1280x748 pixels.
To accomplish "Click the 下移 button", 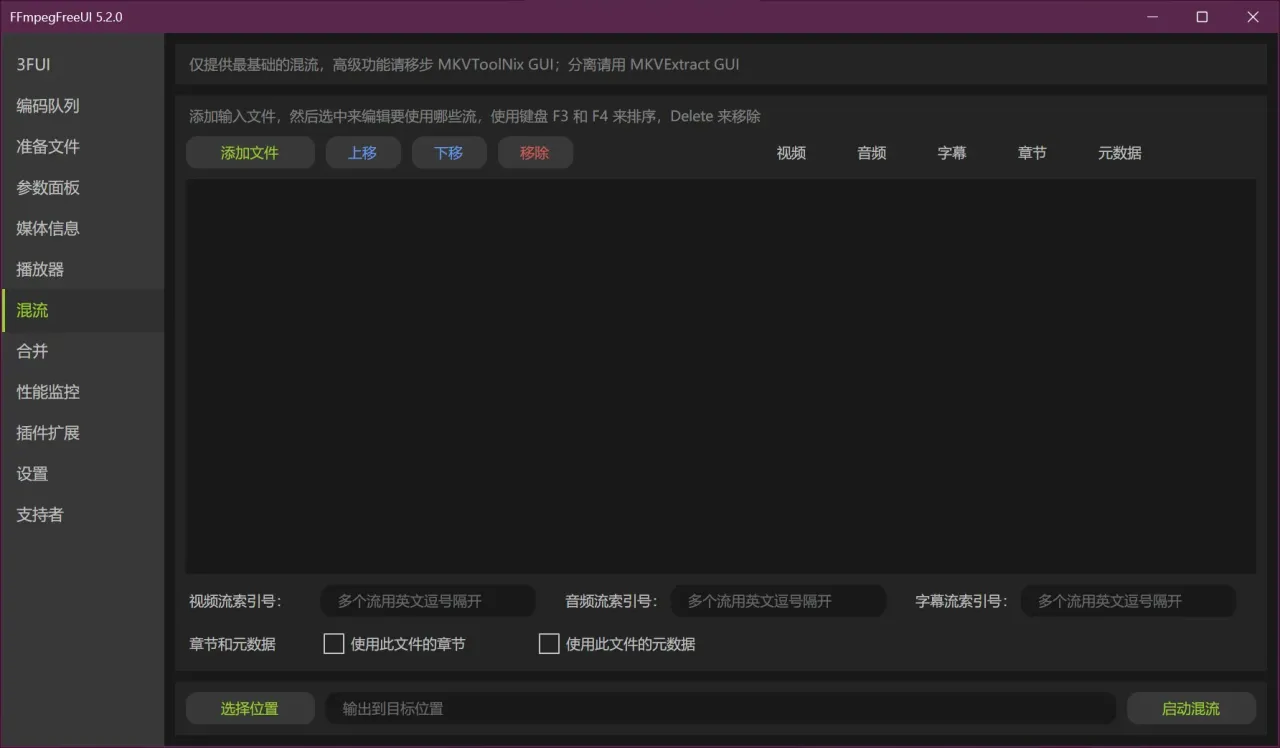I will [449, 153].
